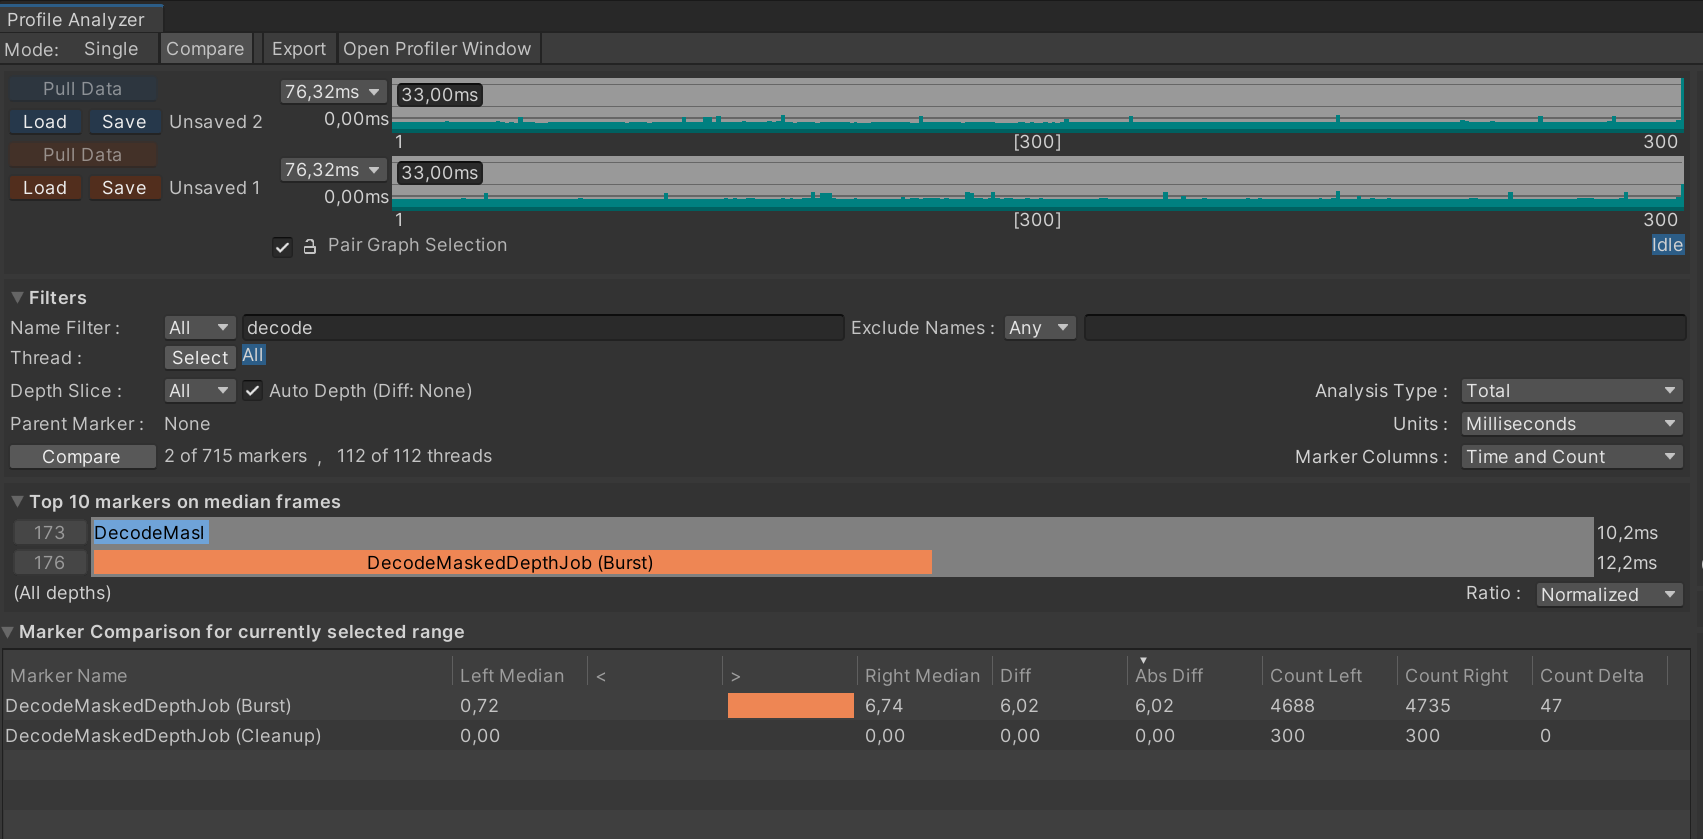Image resolution: width=1703 pixels, height=839 pixels.
Task: Open the Ratio Normalized dropdown
Action: tap(1608, 595)
